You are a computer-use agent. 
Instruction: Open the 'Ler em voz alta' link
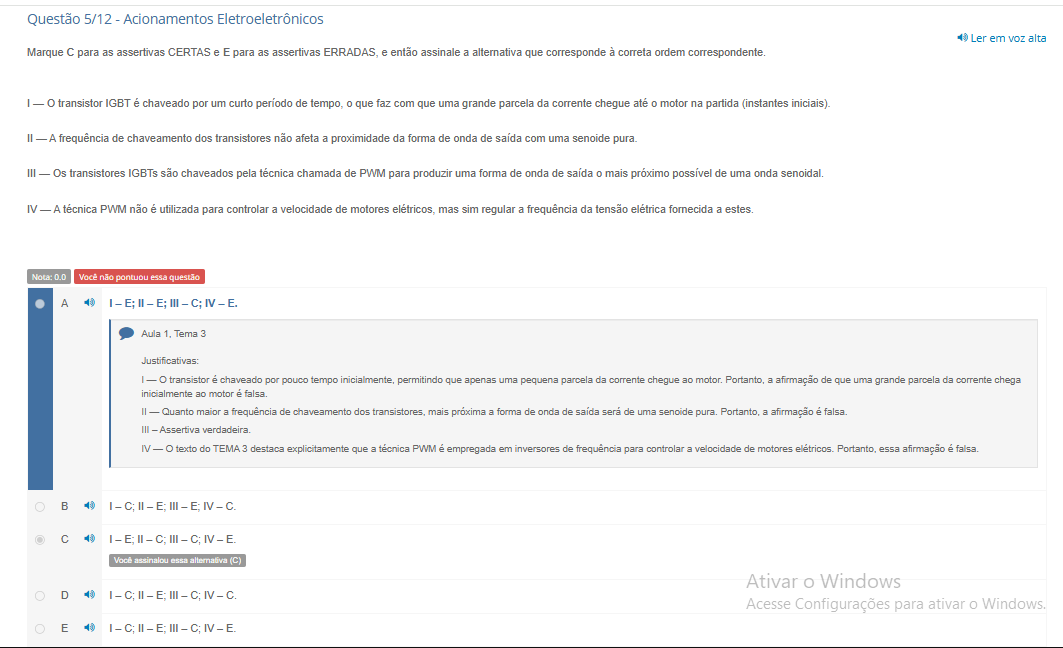tap(1008, 39)
